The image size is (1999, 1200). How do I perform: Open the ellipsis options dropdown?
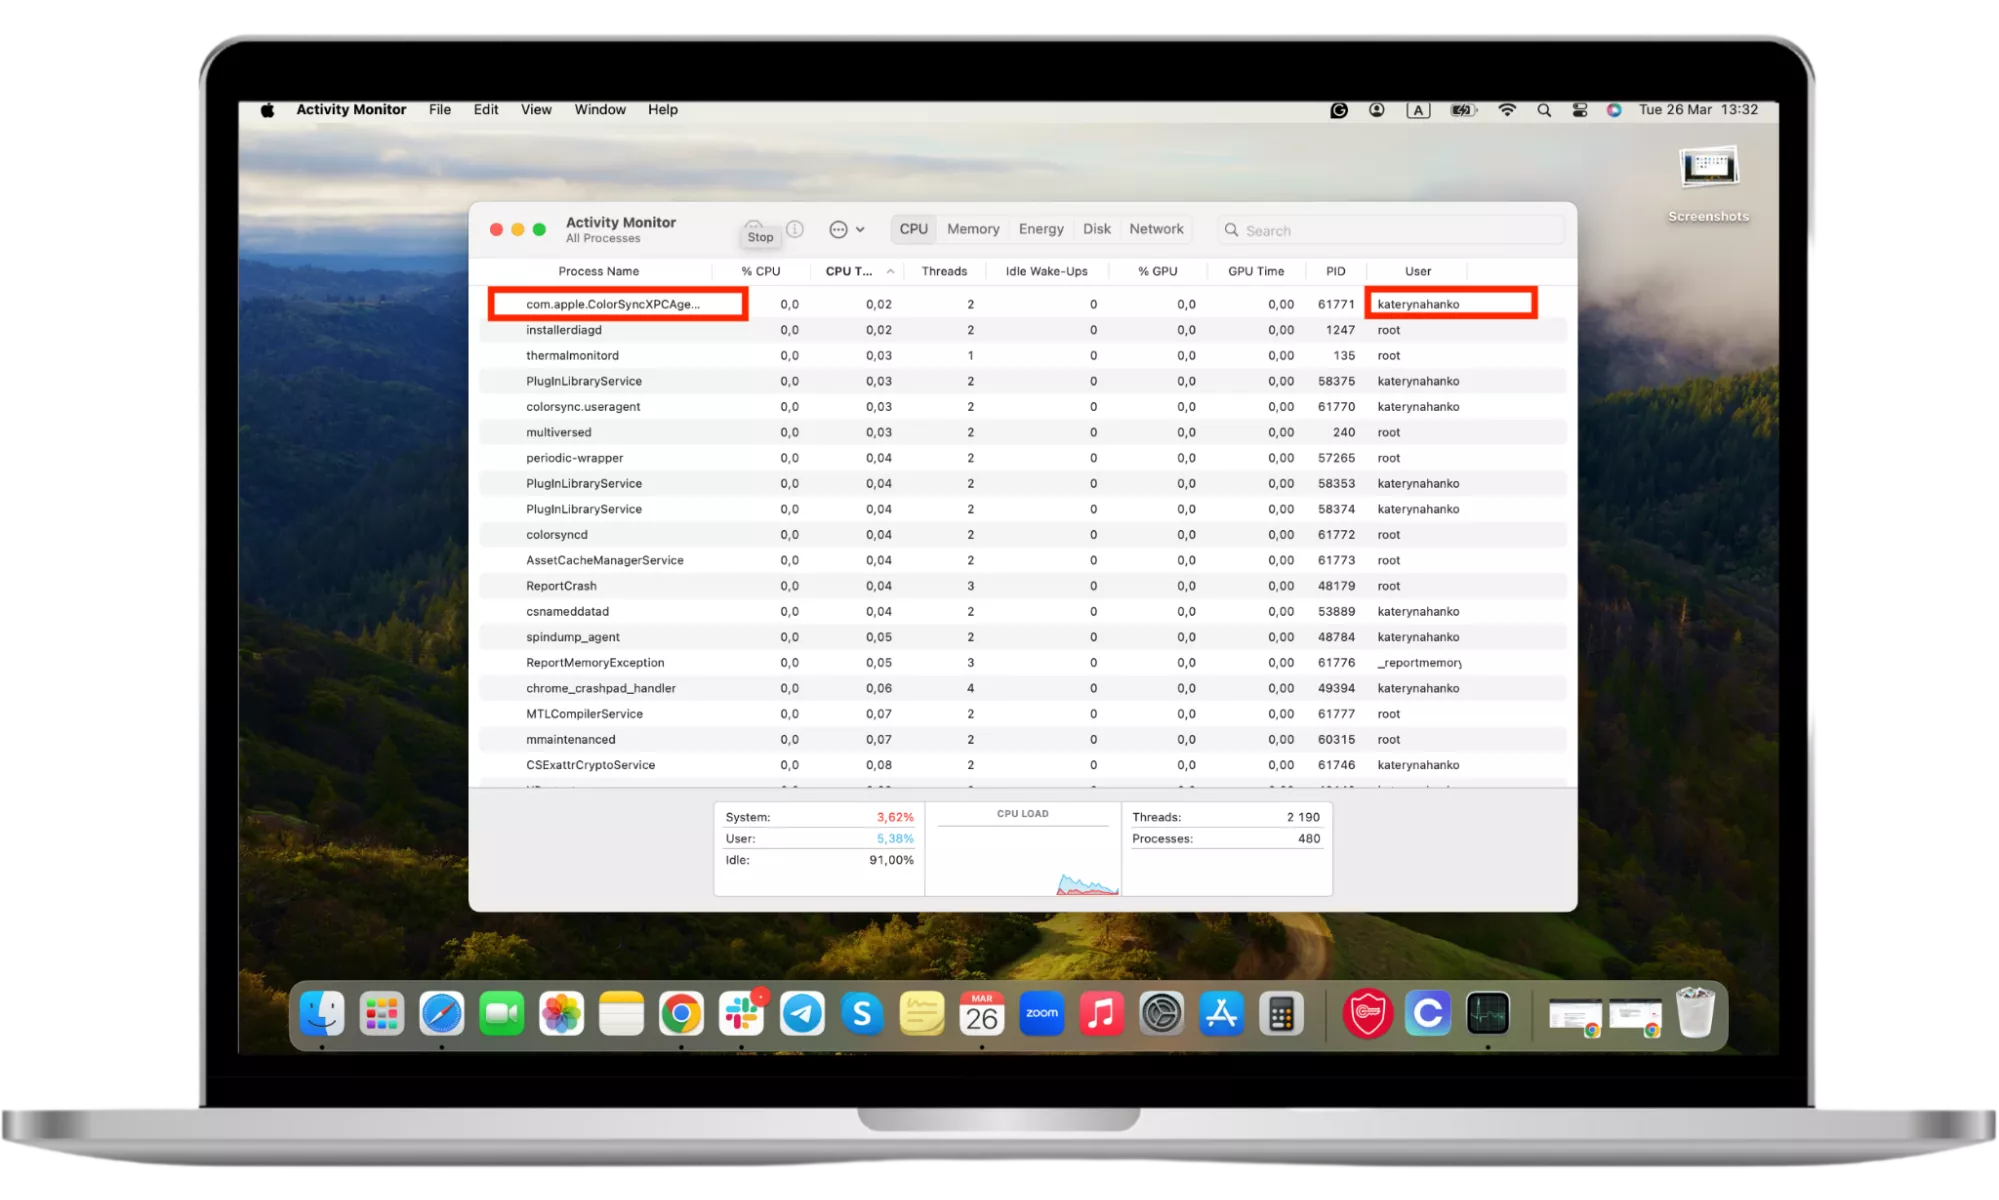[846, 229]
